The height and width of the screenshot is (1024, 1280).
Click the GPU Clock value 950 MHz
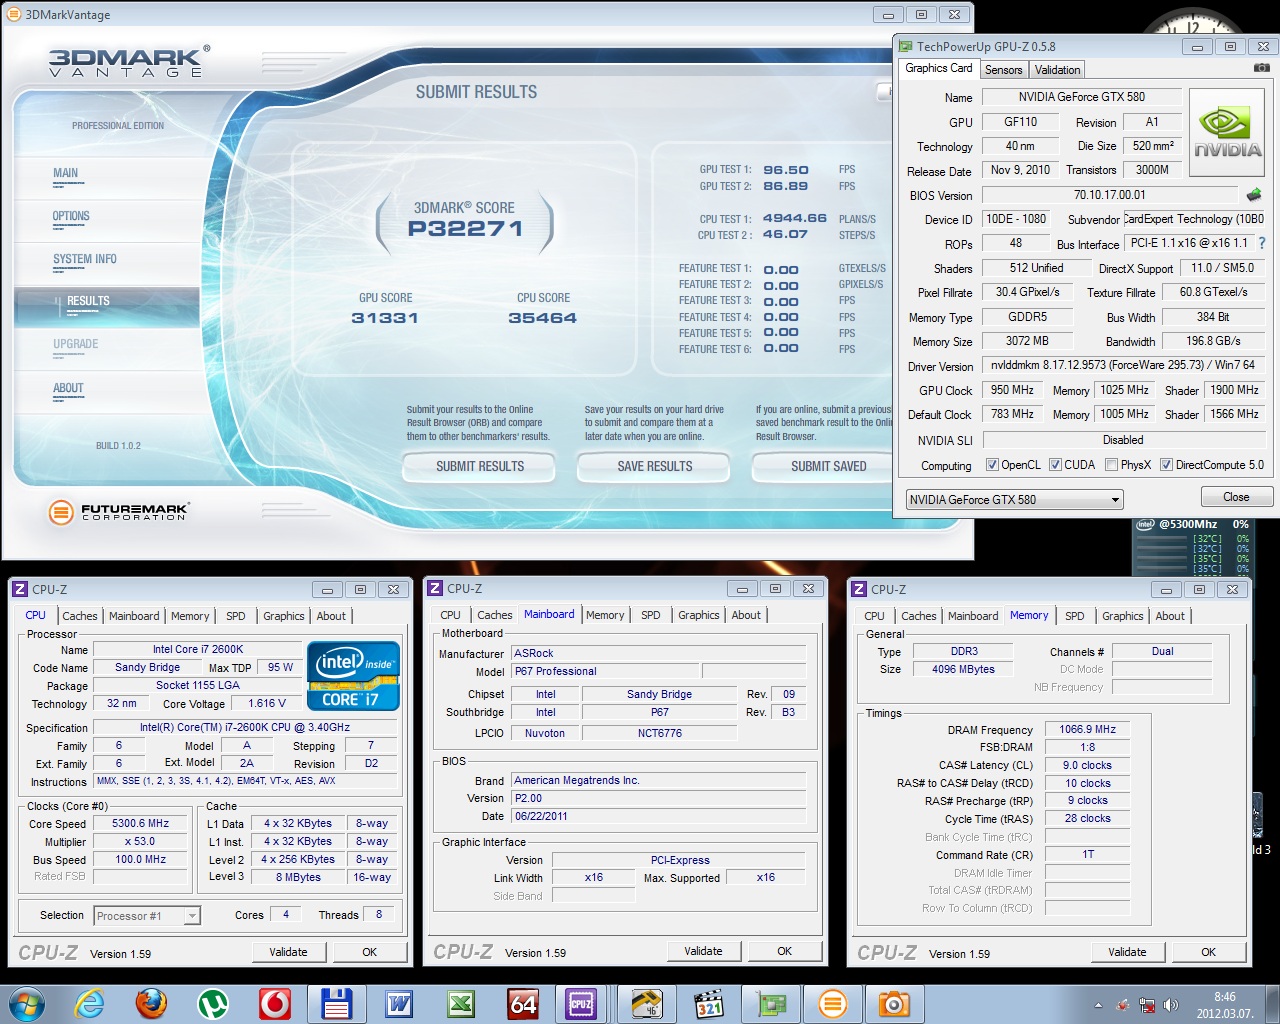coord(1012,390)
